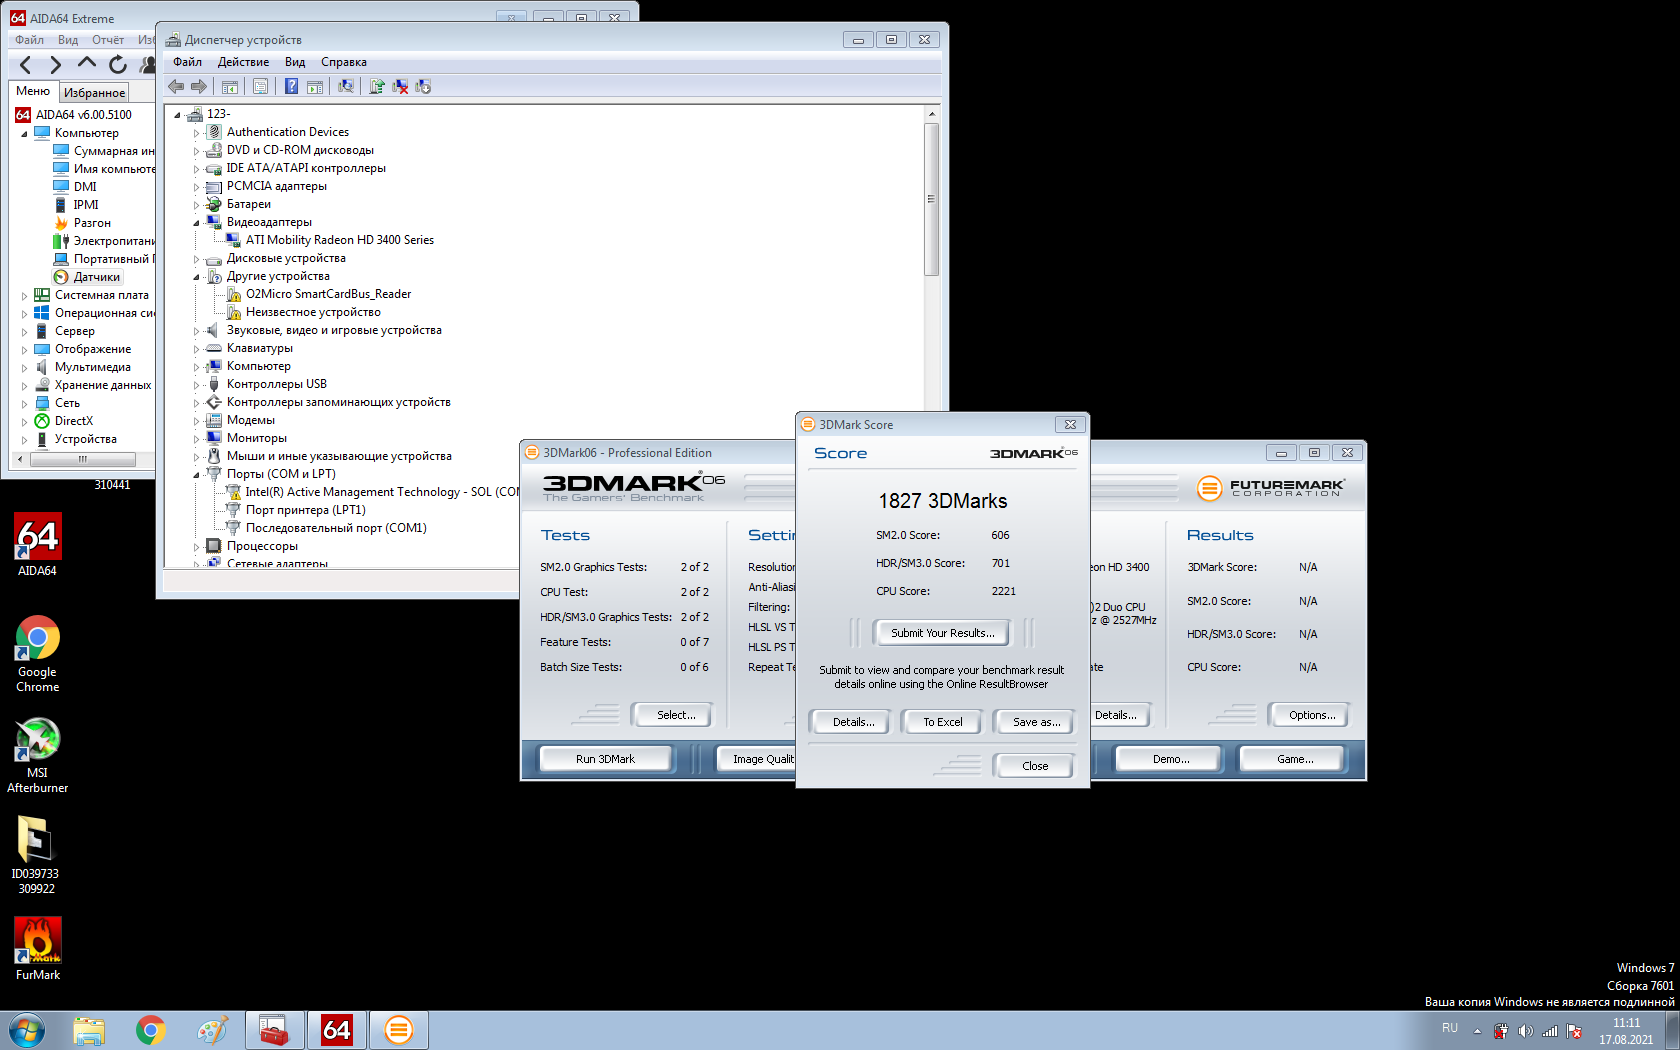The width and height of the screenshot is (1680, 1050).
Task: Click Forward arrow in Device Manager toolbar
Action: pyautogui.click(x=199, y=87)
